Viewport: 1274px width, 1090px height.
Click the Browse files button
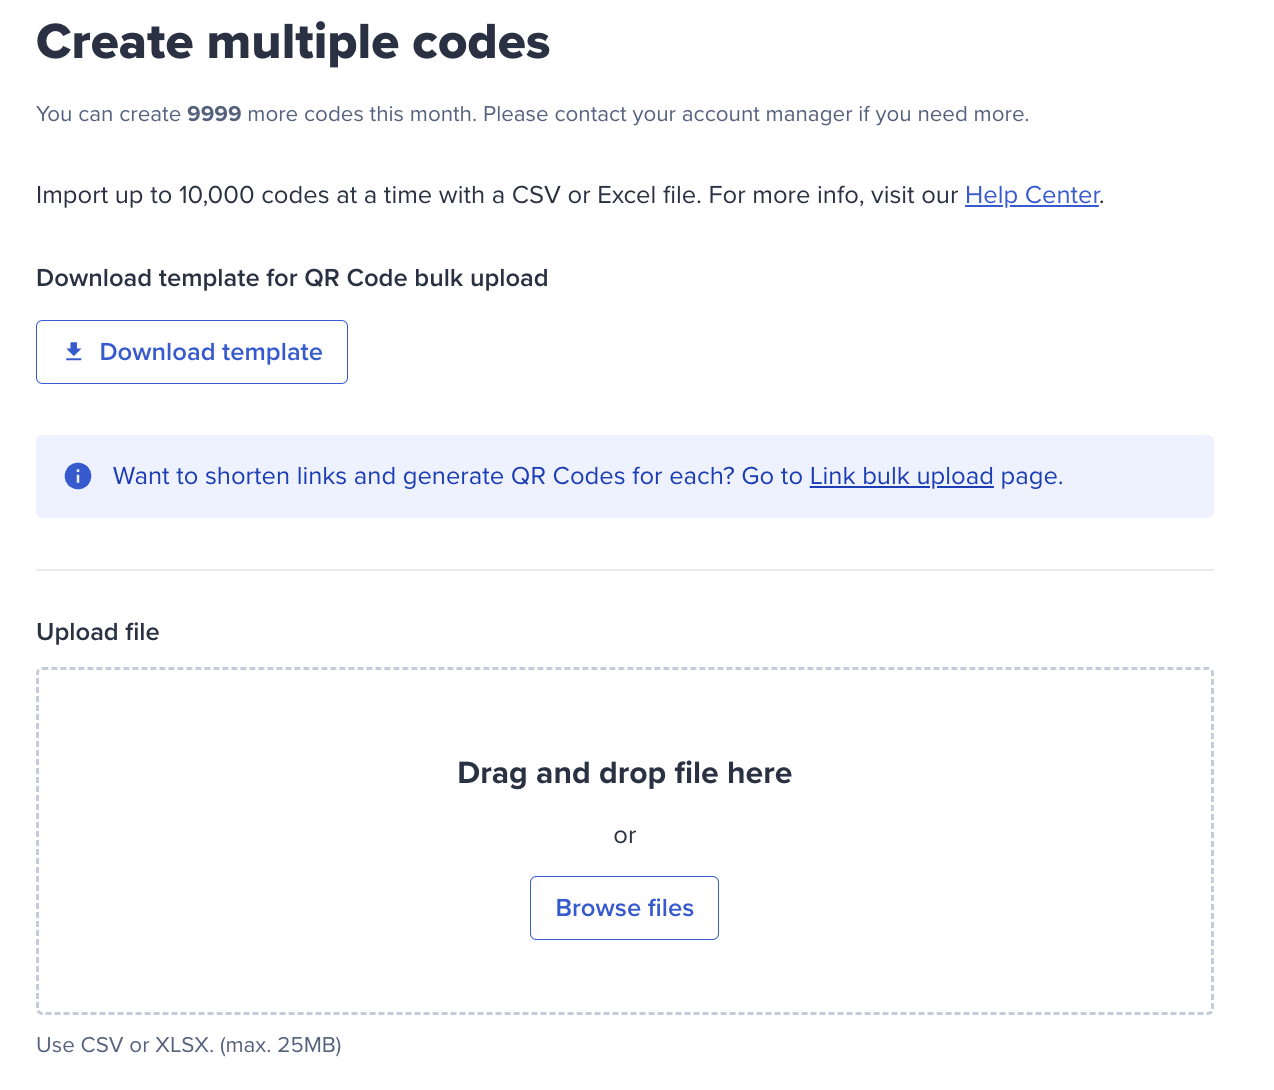[x=624, y=908]
